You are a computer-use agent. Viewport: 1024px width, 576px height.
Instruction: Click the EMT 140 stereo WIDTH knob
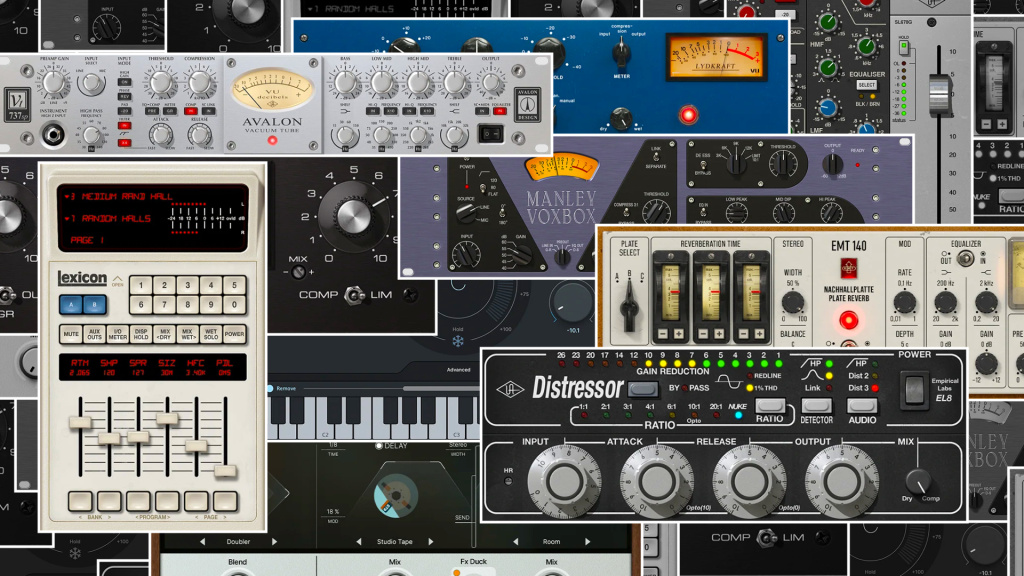[792, 302]
